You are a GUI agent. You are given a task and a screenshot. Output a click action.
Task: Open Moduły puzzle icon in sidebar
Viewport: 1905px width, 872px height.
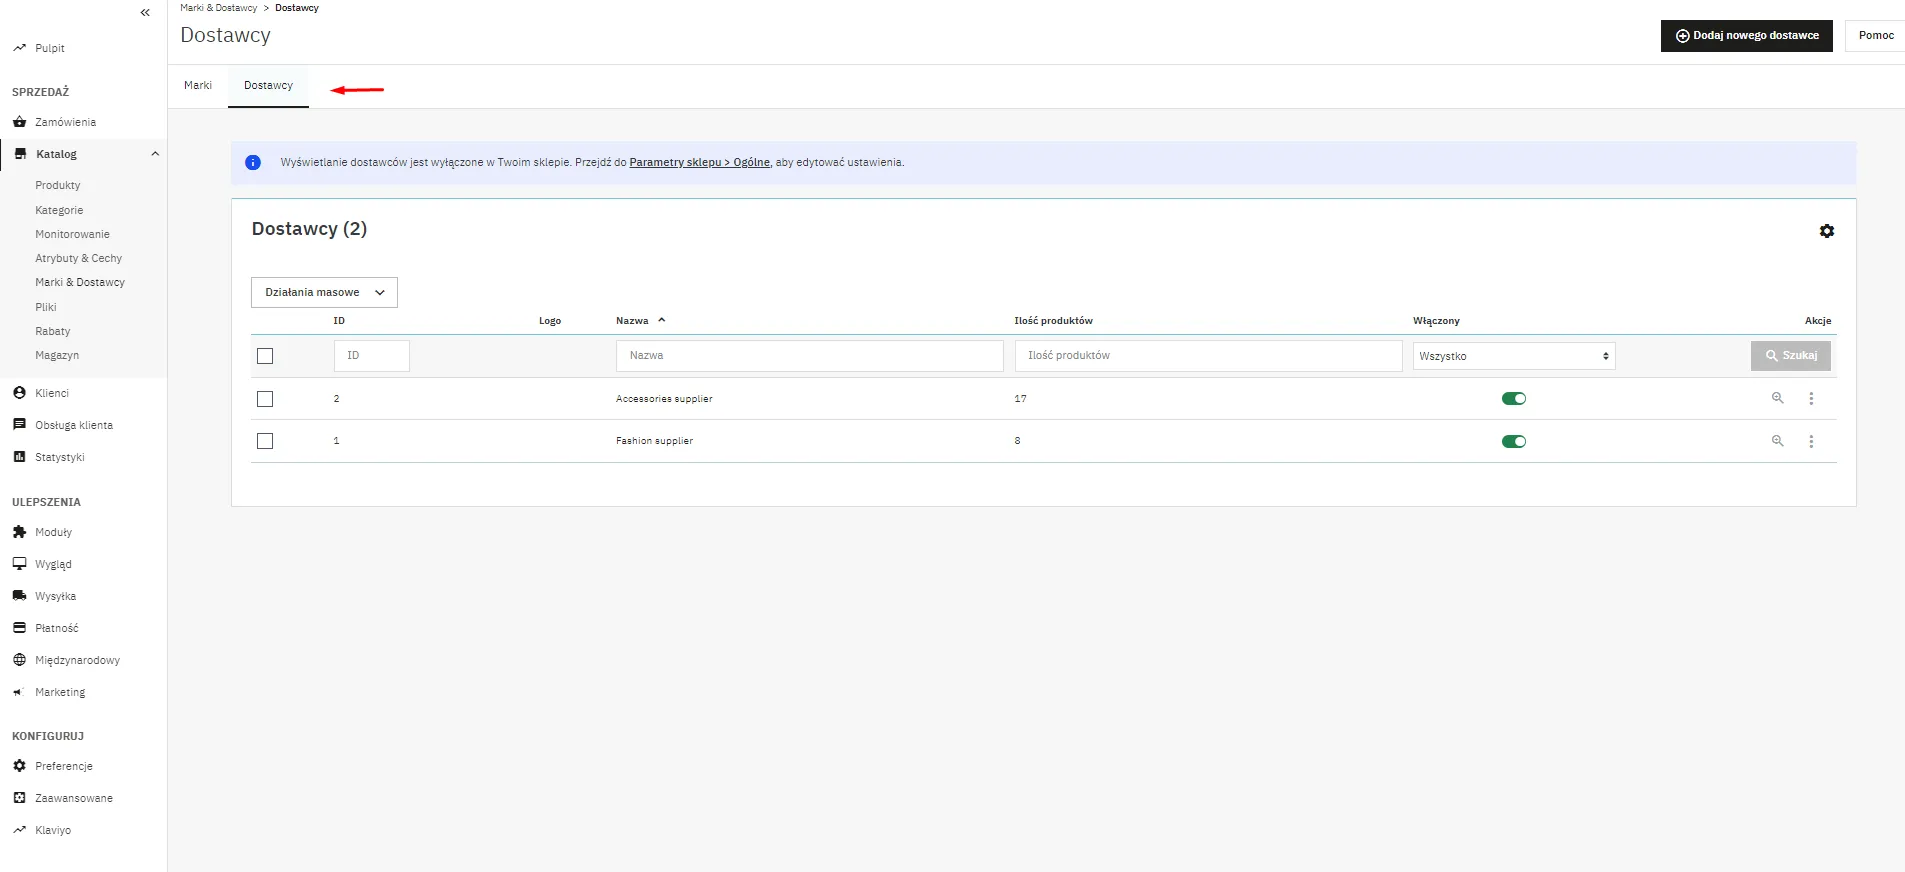pyautogui.click(x=19, y=532)
